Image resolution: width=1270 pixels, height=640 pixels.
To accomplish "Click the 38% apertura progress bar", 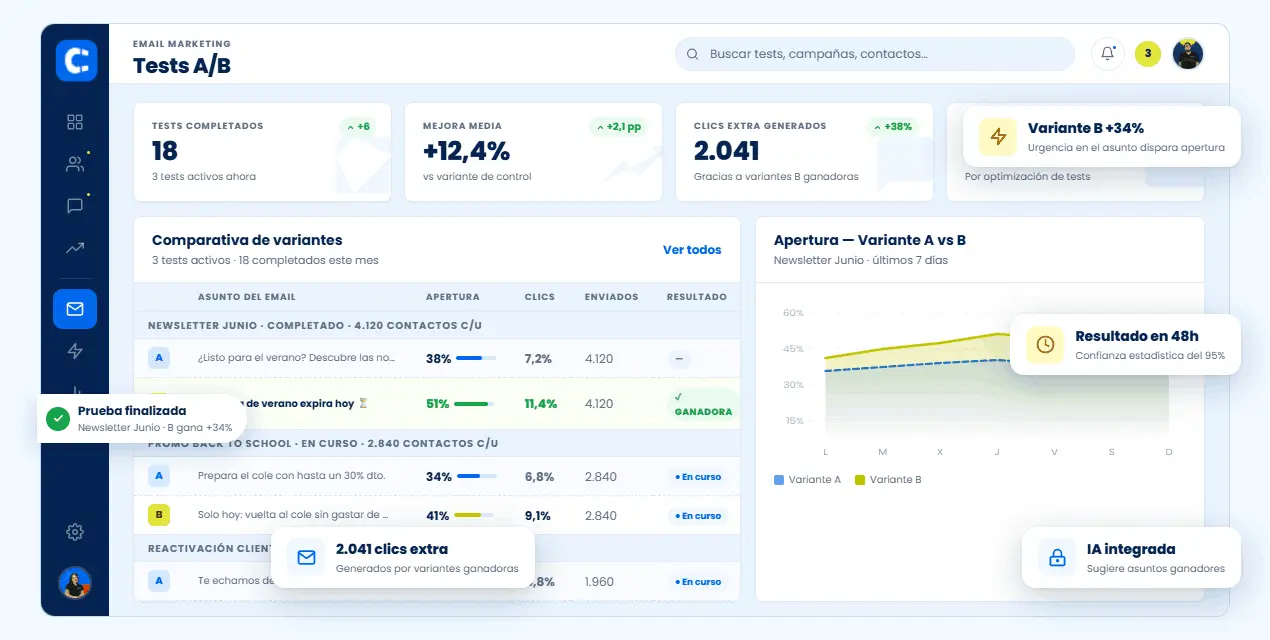I will point(475,358).
